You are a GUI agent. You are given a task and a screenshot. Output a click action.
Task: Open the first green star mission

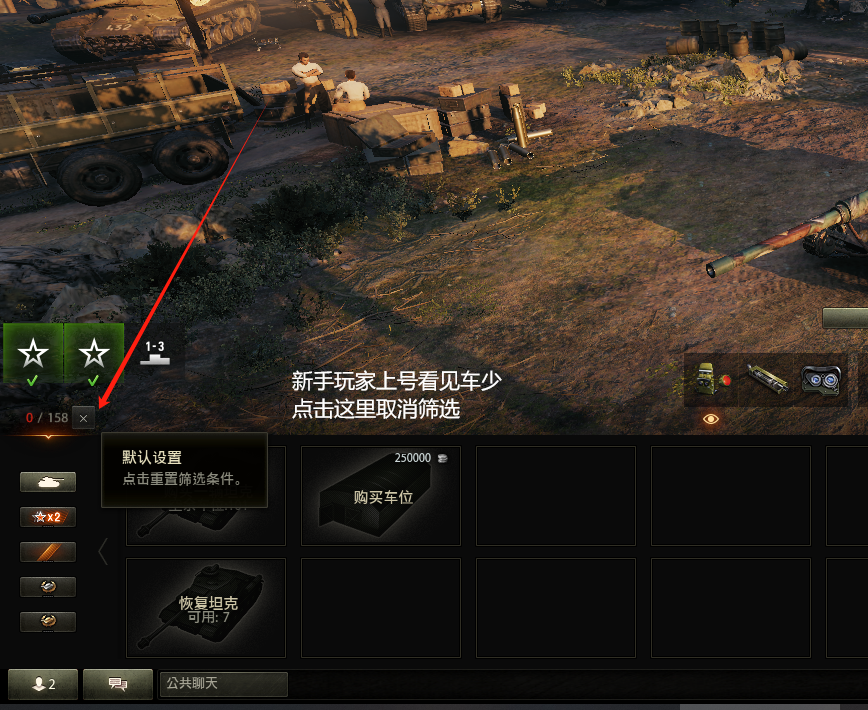33,354
